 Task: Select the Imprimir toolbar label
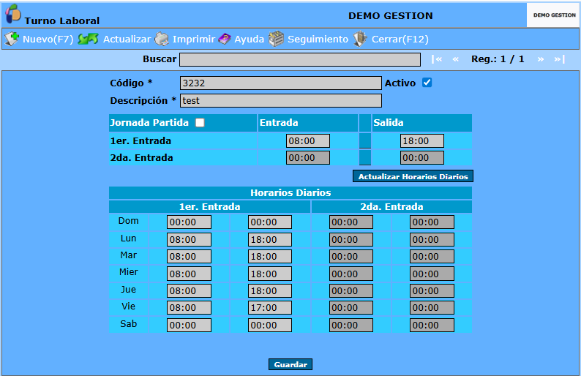click(x=193, y=39)
